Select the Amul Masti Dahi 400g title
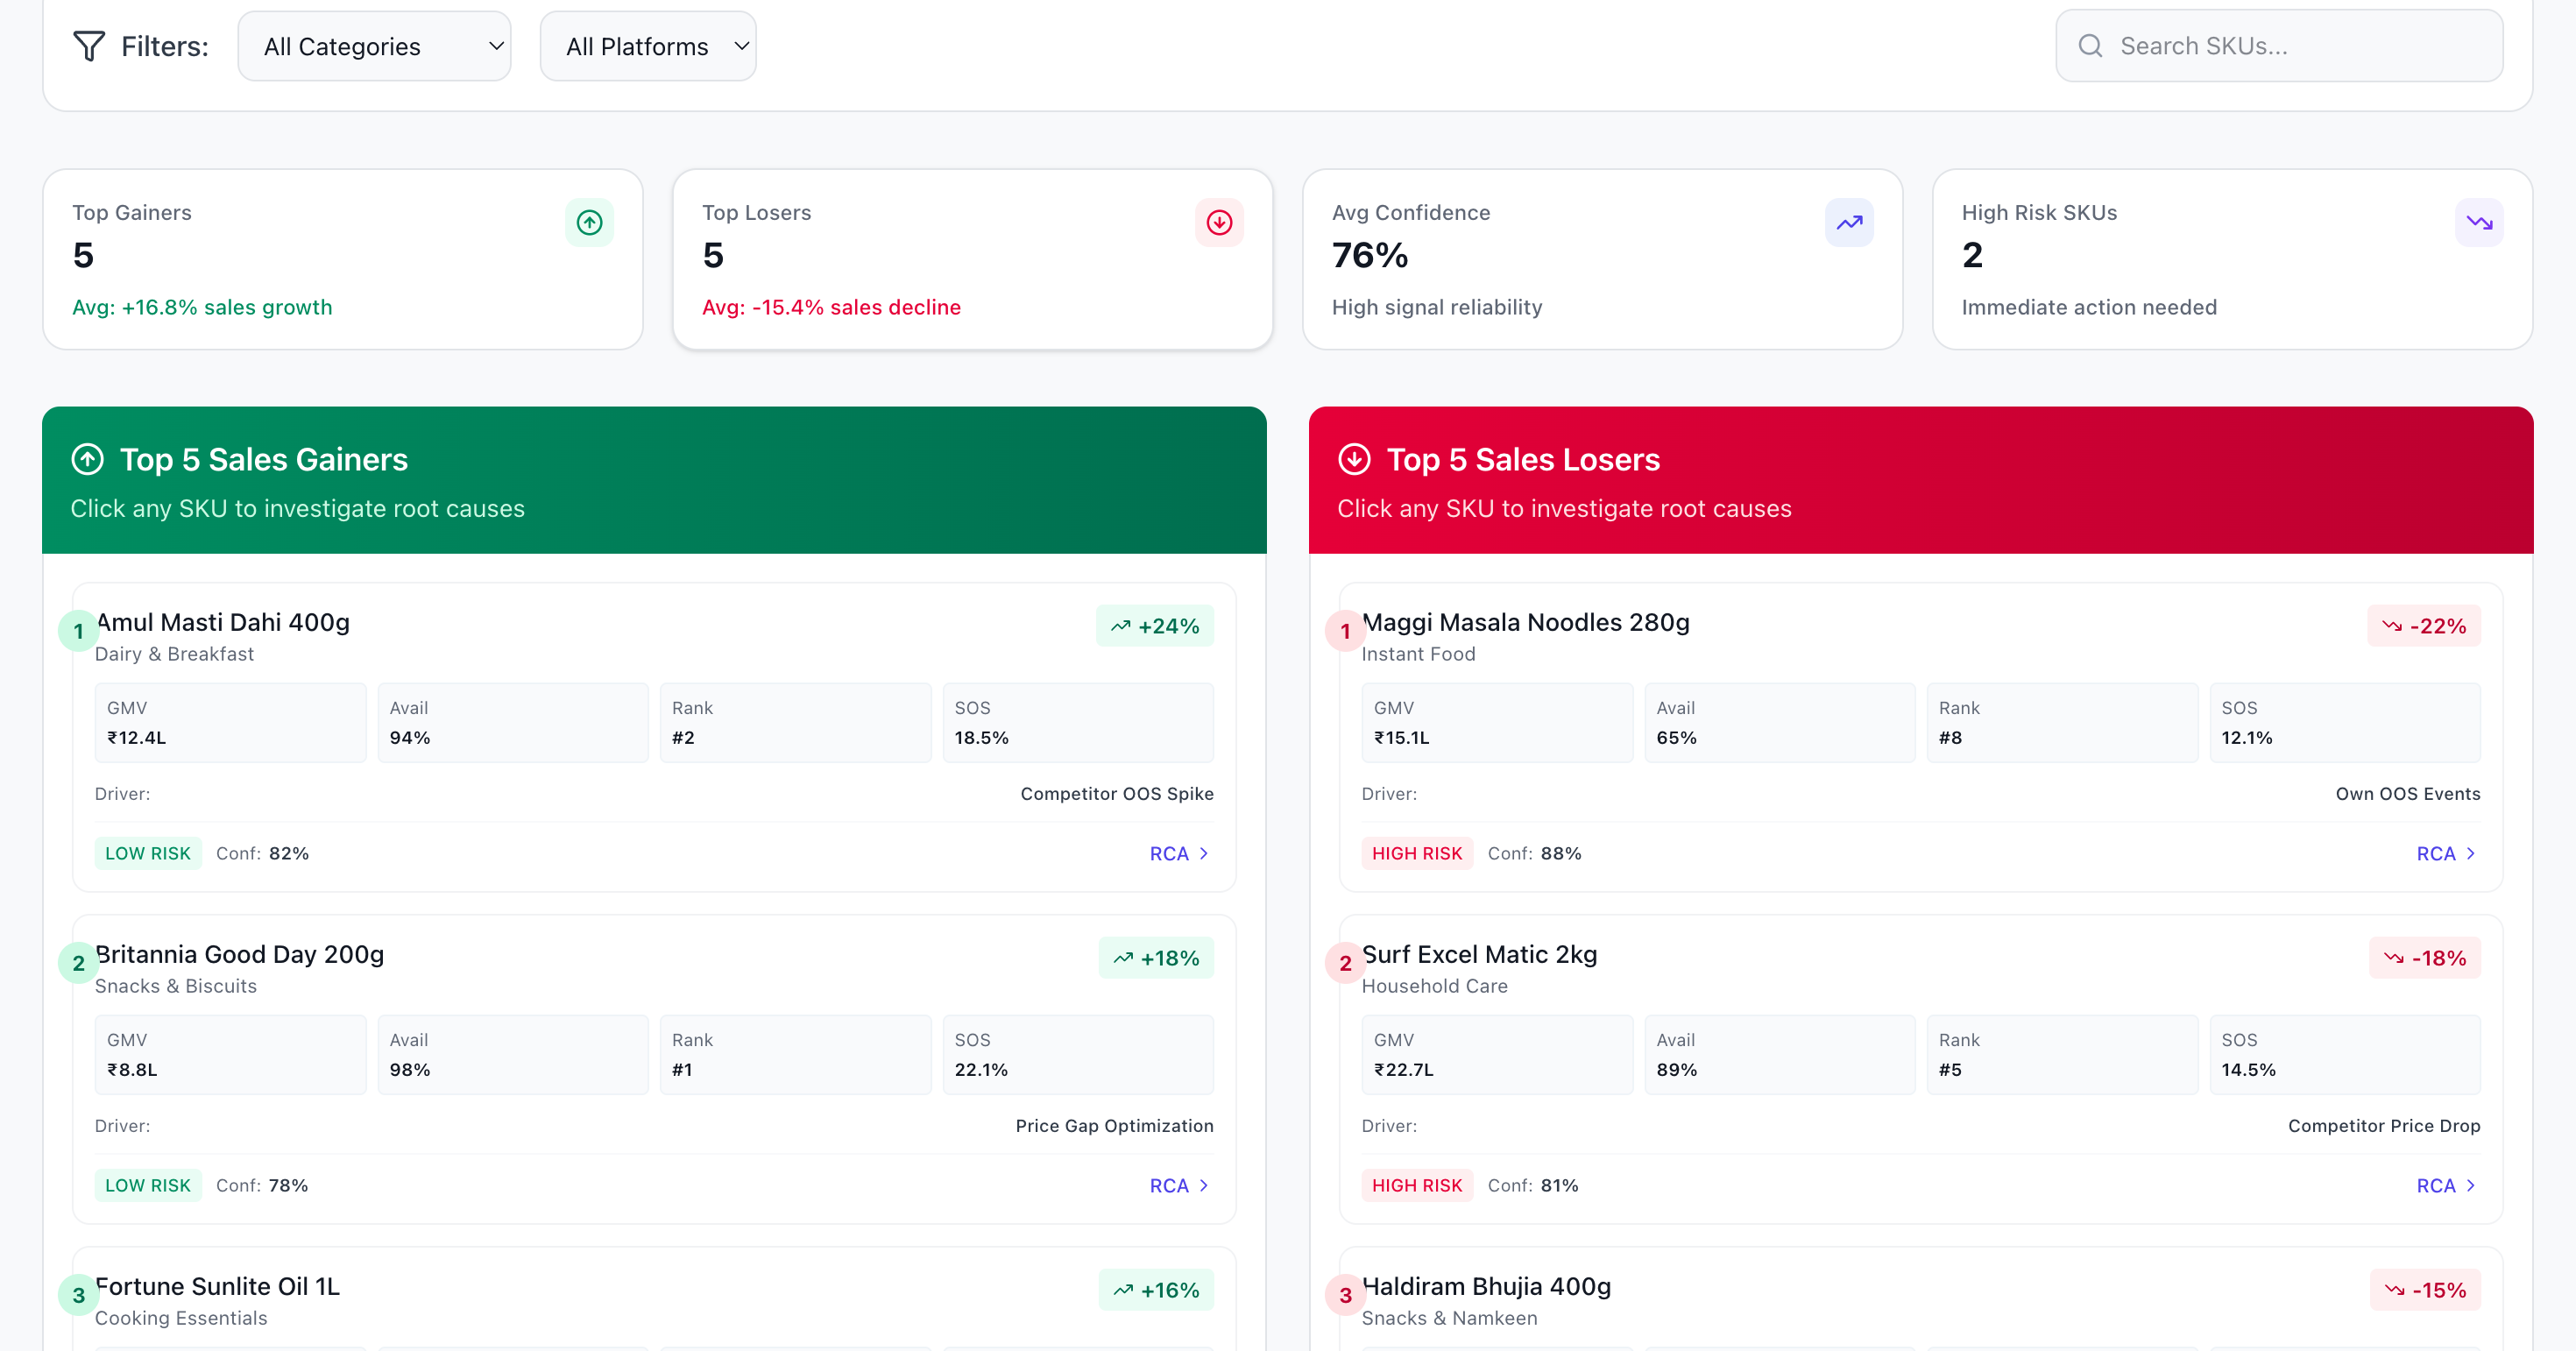This screenshot has height=1351, width=2576. pyautogui.click(x=223, y=622)
